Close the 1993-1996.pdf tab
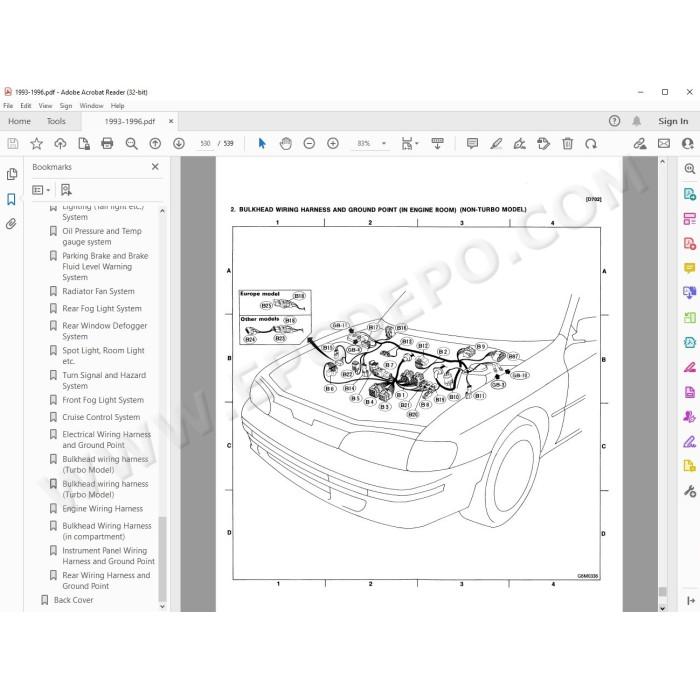 click(x=171, y=121)
